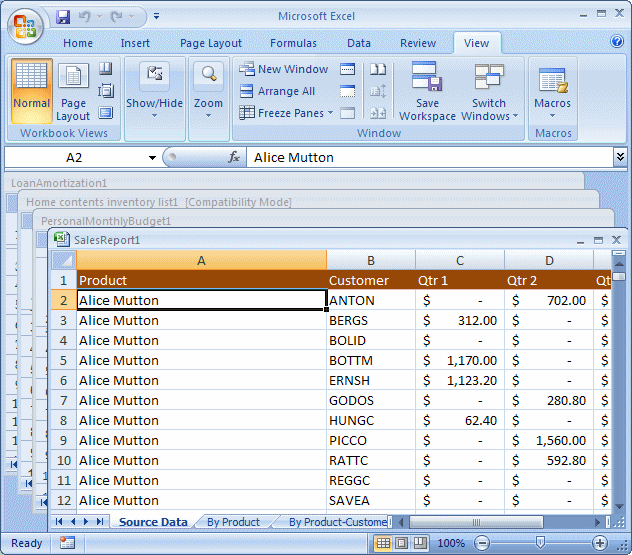
Task: Open the Formulas ribbon tab
Action: (293, 43)
